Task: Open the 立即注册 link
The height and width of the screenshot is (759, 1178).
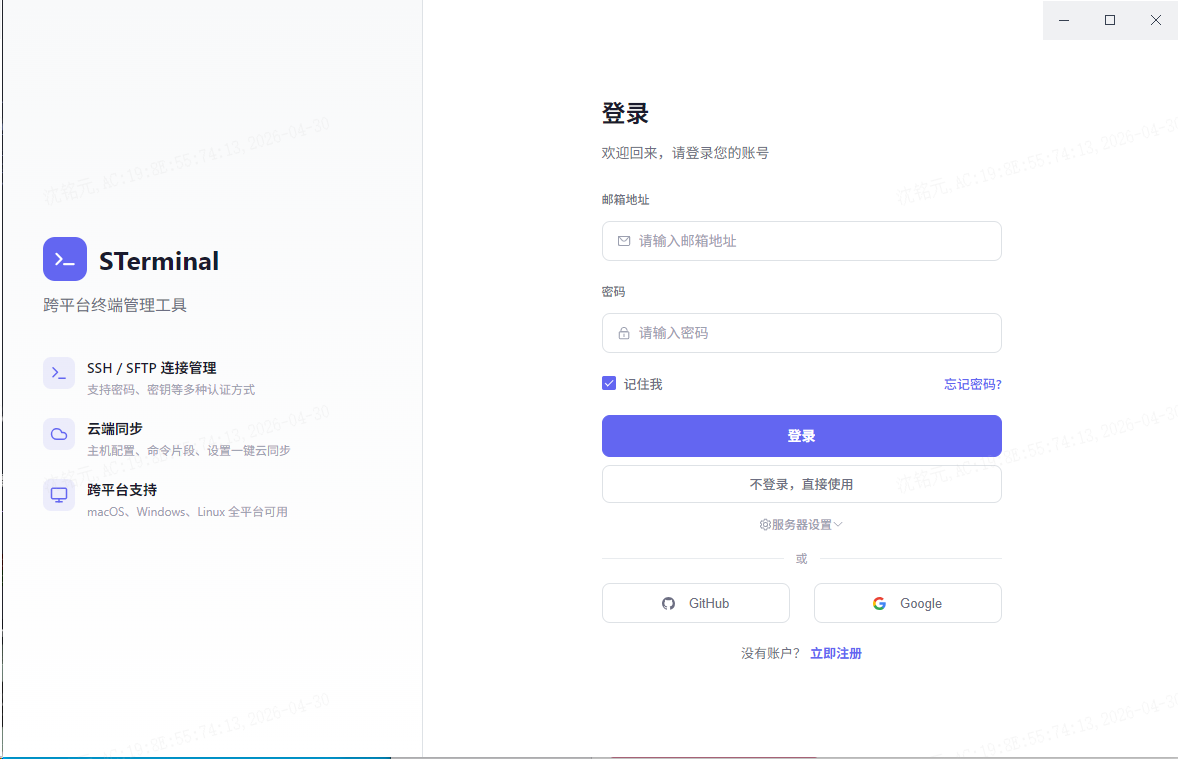Action: tap(835, 653)
